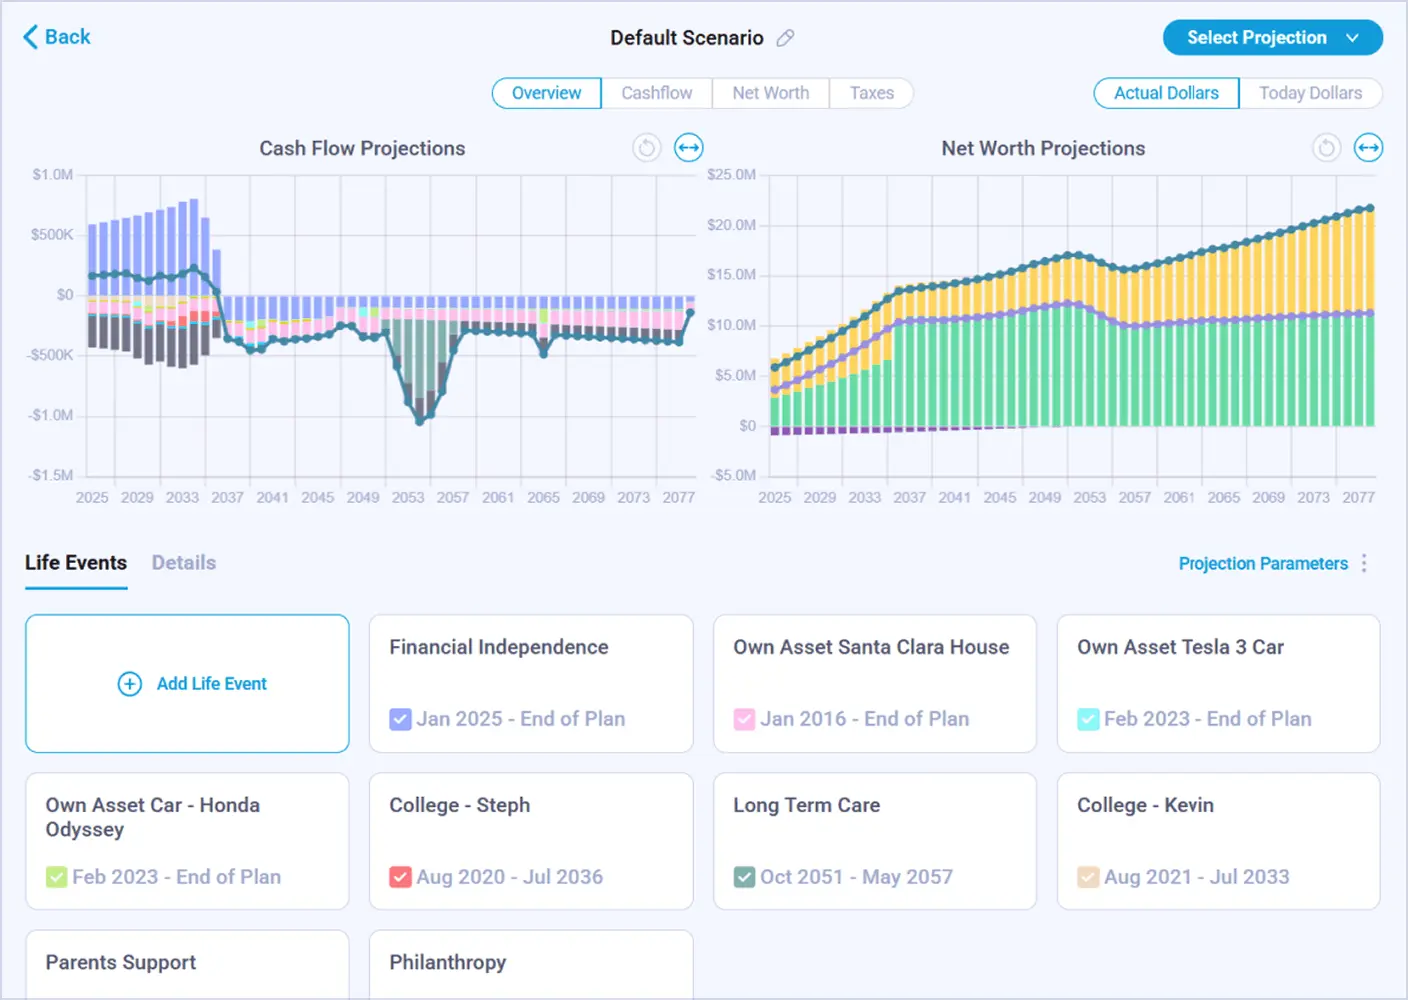
Task: Switch to the Cashflow tab
Action: point(657,93)
